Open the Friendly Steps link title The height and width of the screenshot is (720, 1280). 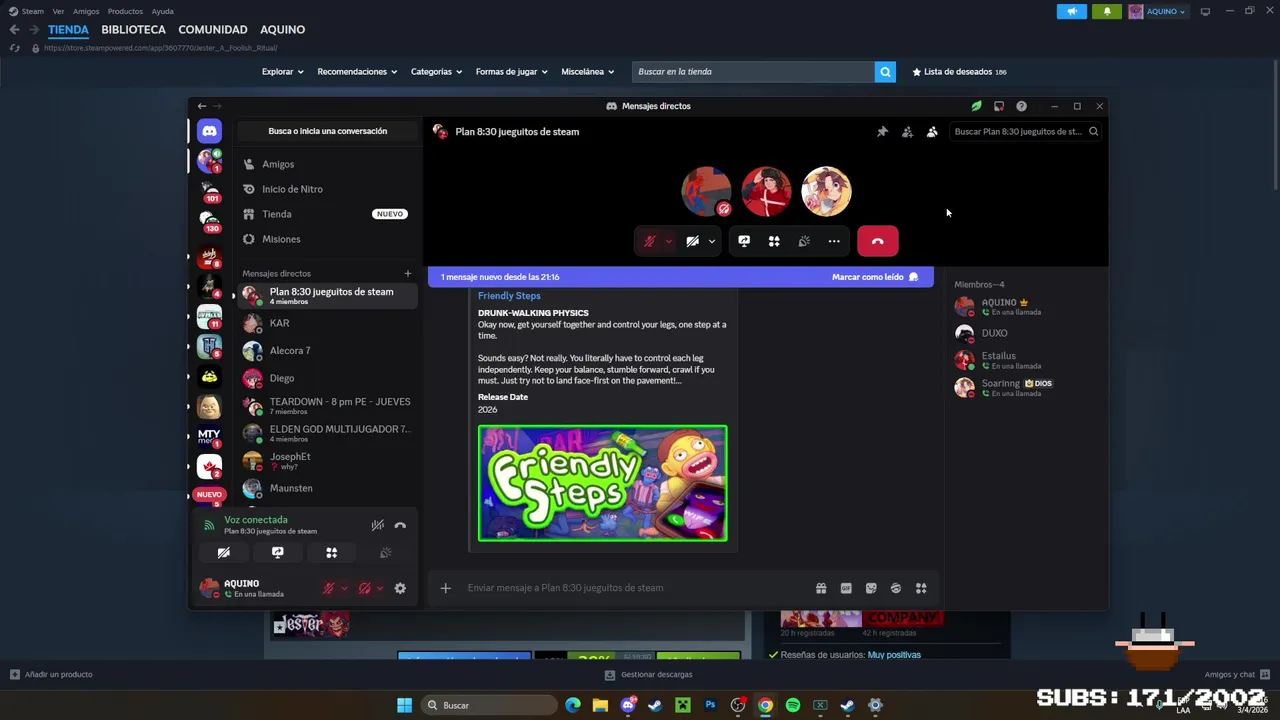click(x=509, y=296)
